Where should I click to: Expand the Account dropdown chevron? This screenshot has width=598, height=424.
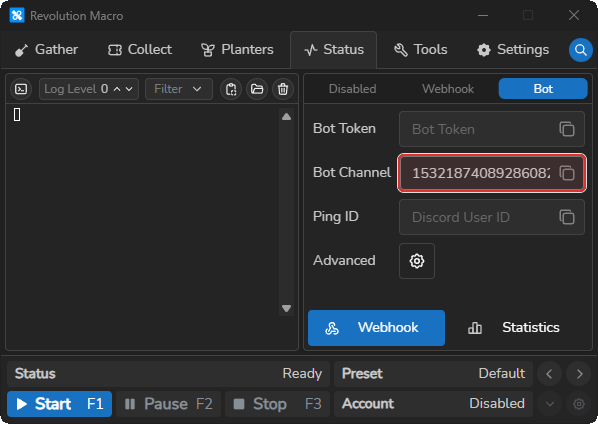[x=550, y=404]
